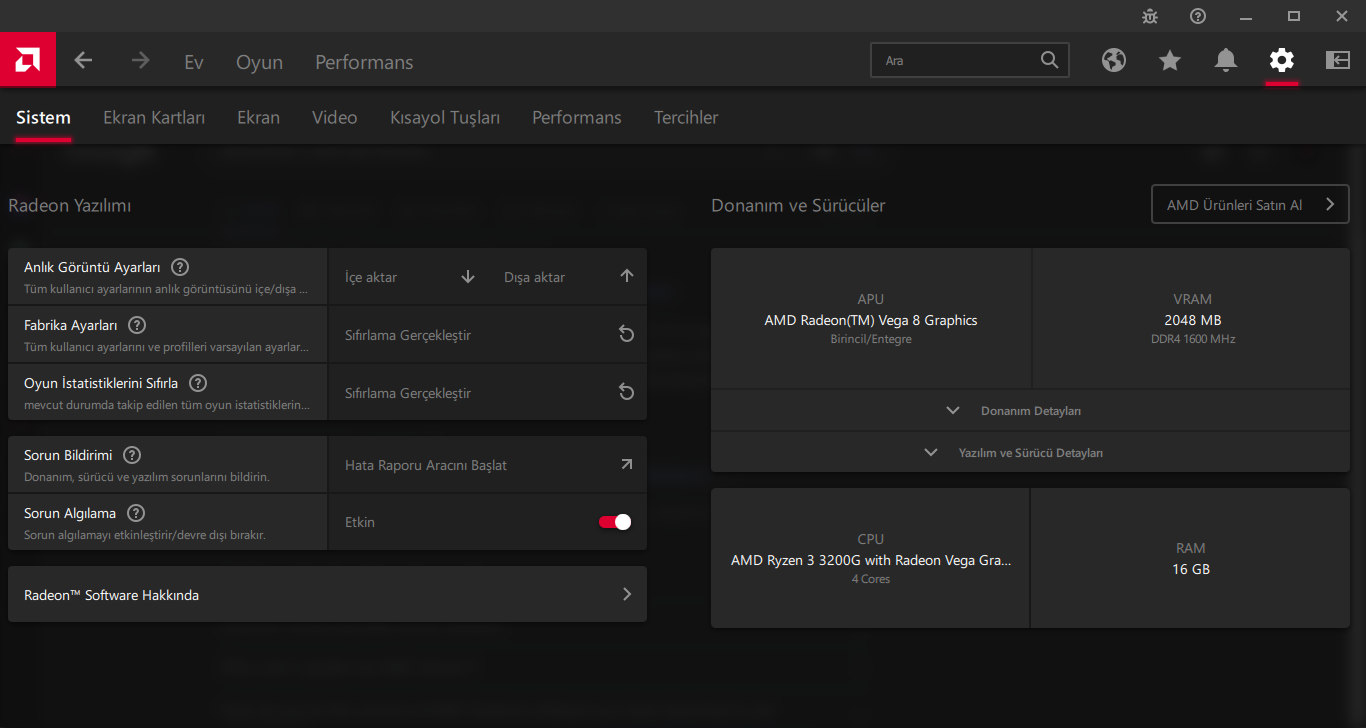Click the bug report icon in title bar
Image resolution: width=1366 pixels, height=728 pixels.
pyautogui.click(x=1150, y=16)
